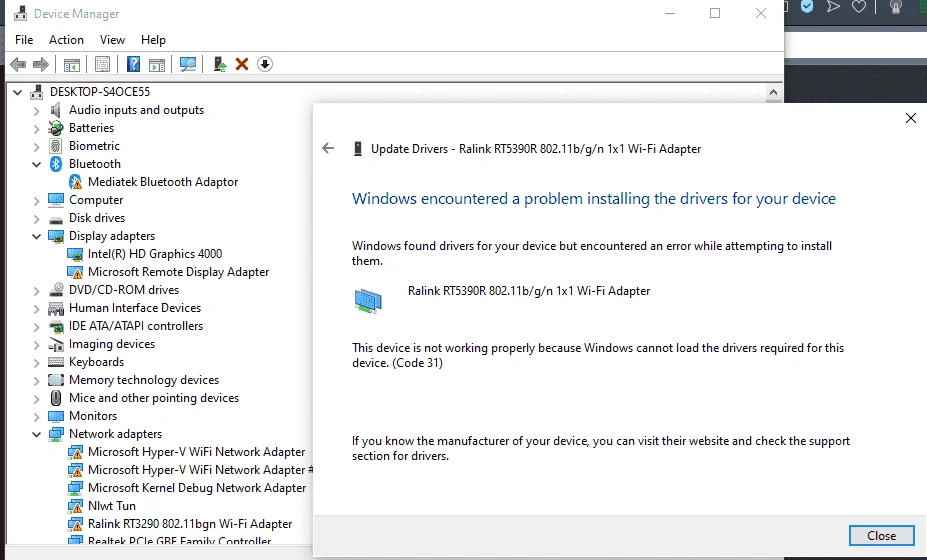Click the Update device driver toolbar icon
The width and height of the screenshot is (927, 560).
(220, 64)
